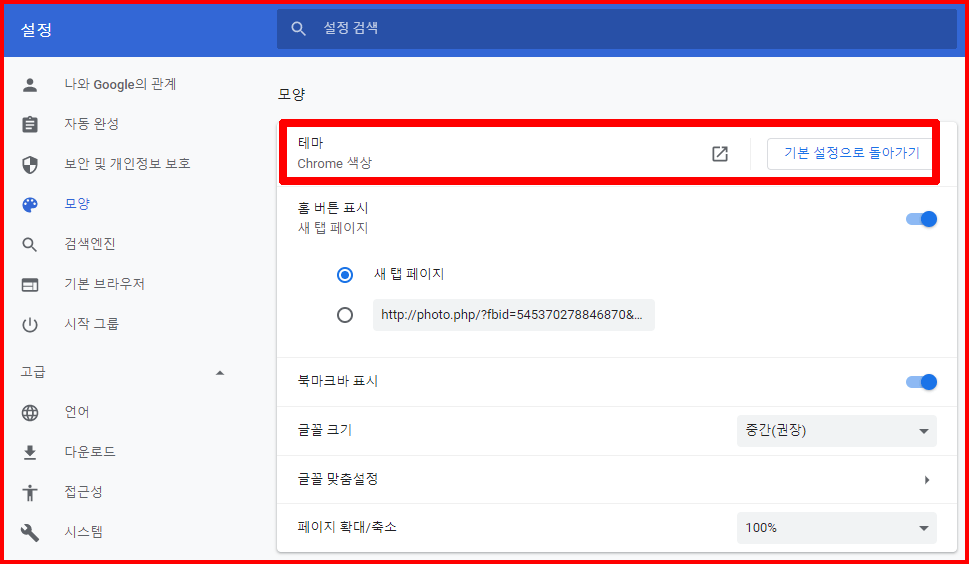The width and height of the screenshot is (969, 564).
Task: Click the power icon for 시작 그룹
Action: click(30, 324)
